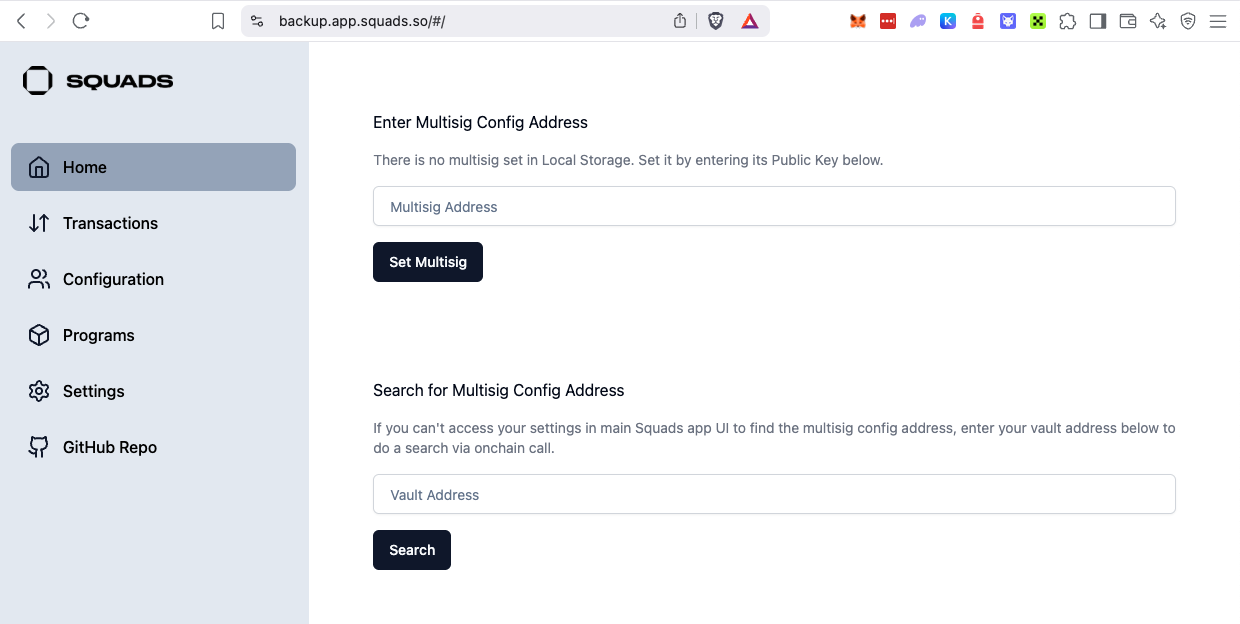
Task: Toggle the browser sidebar panel
Action: pyautogui.click(x=1097, y=21)
